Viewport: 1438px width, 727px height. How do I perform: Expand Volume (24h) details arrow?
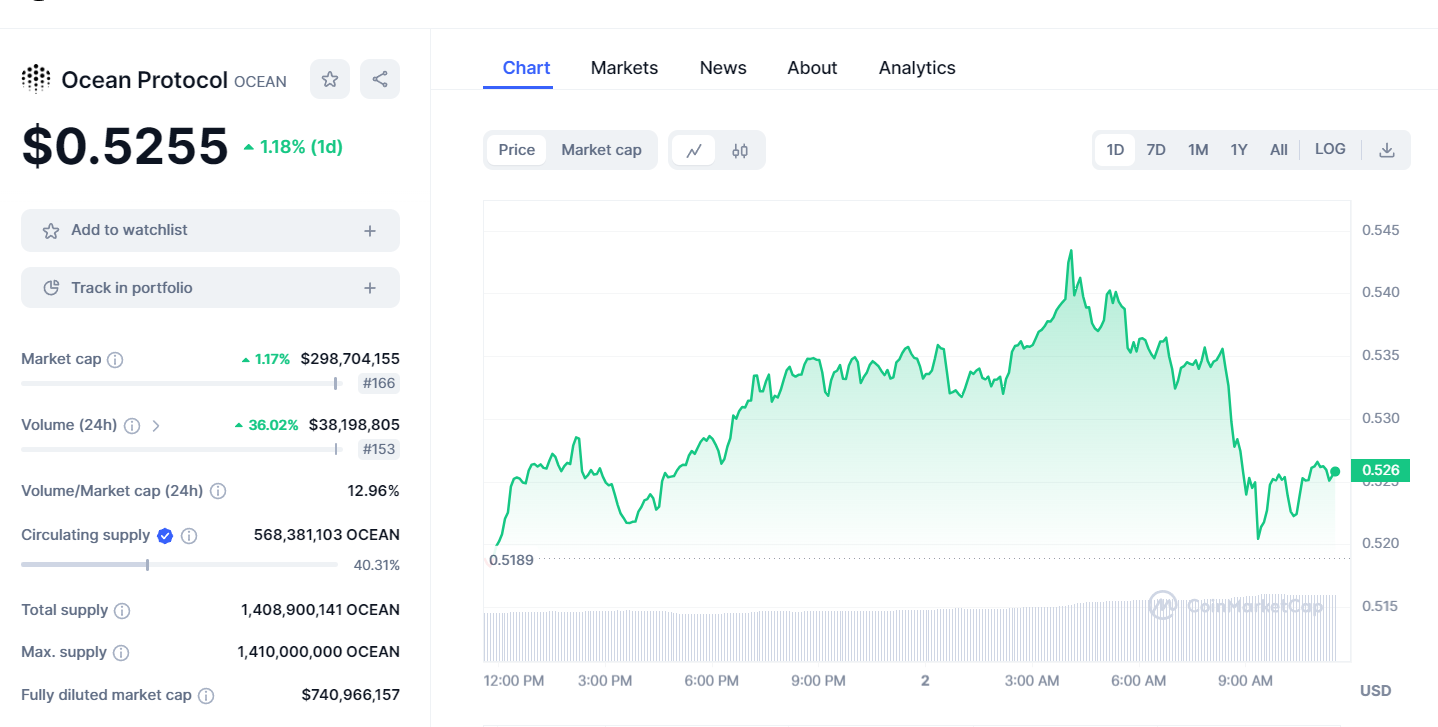(x=155, y=425)
